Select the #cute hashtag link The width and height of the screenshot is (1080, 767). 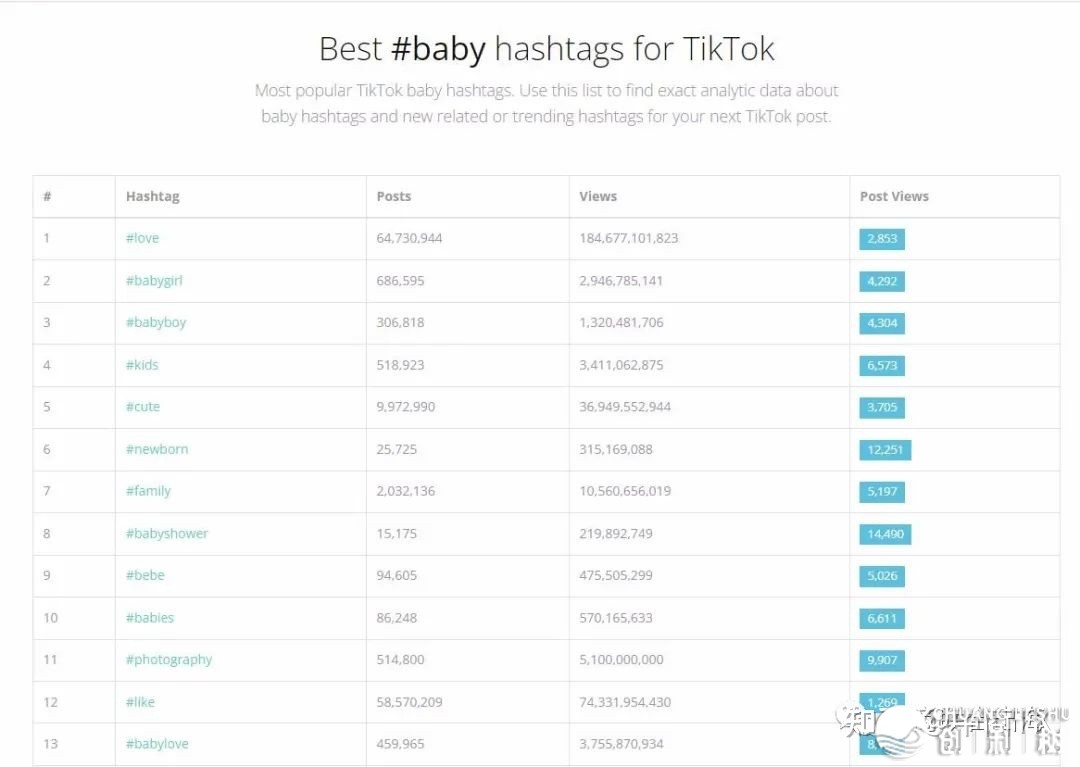[143, 407]
